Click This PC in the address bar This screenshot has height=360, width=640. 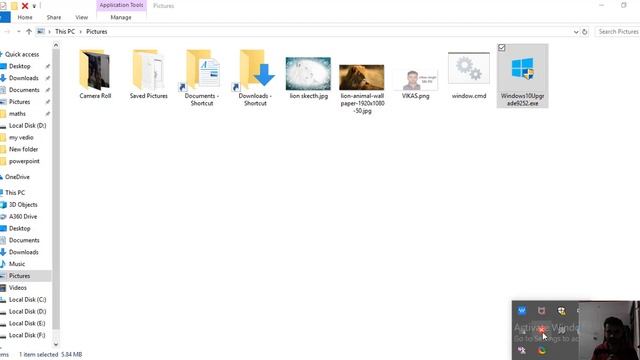65,31
